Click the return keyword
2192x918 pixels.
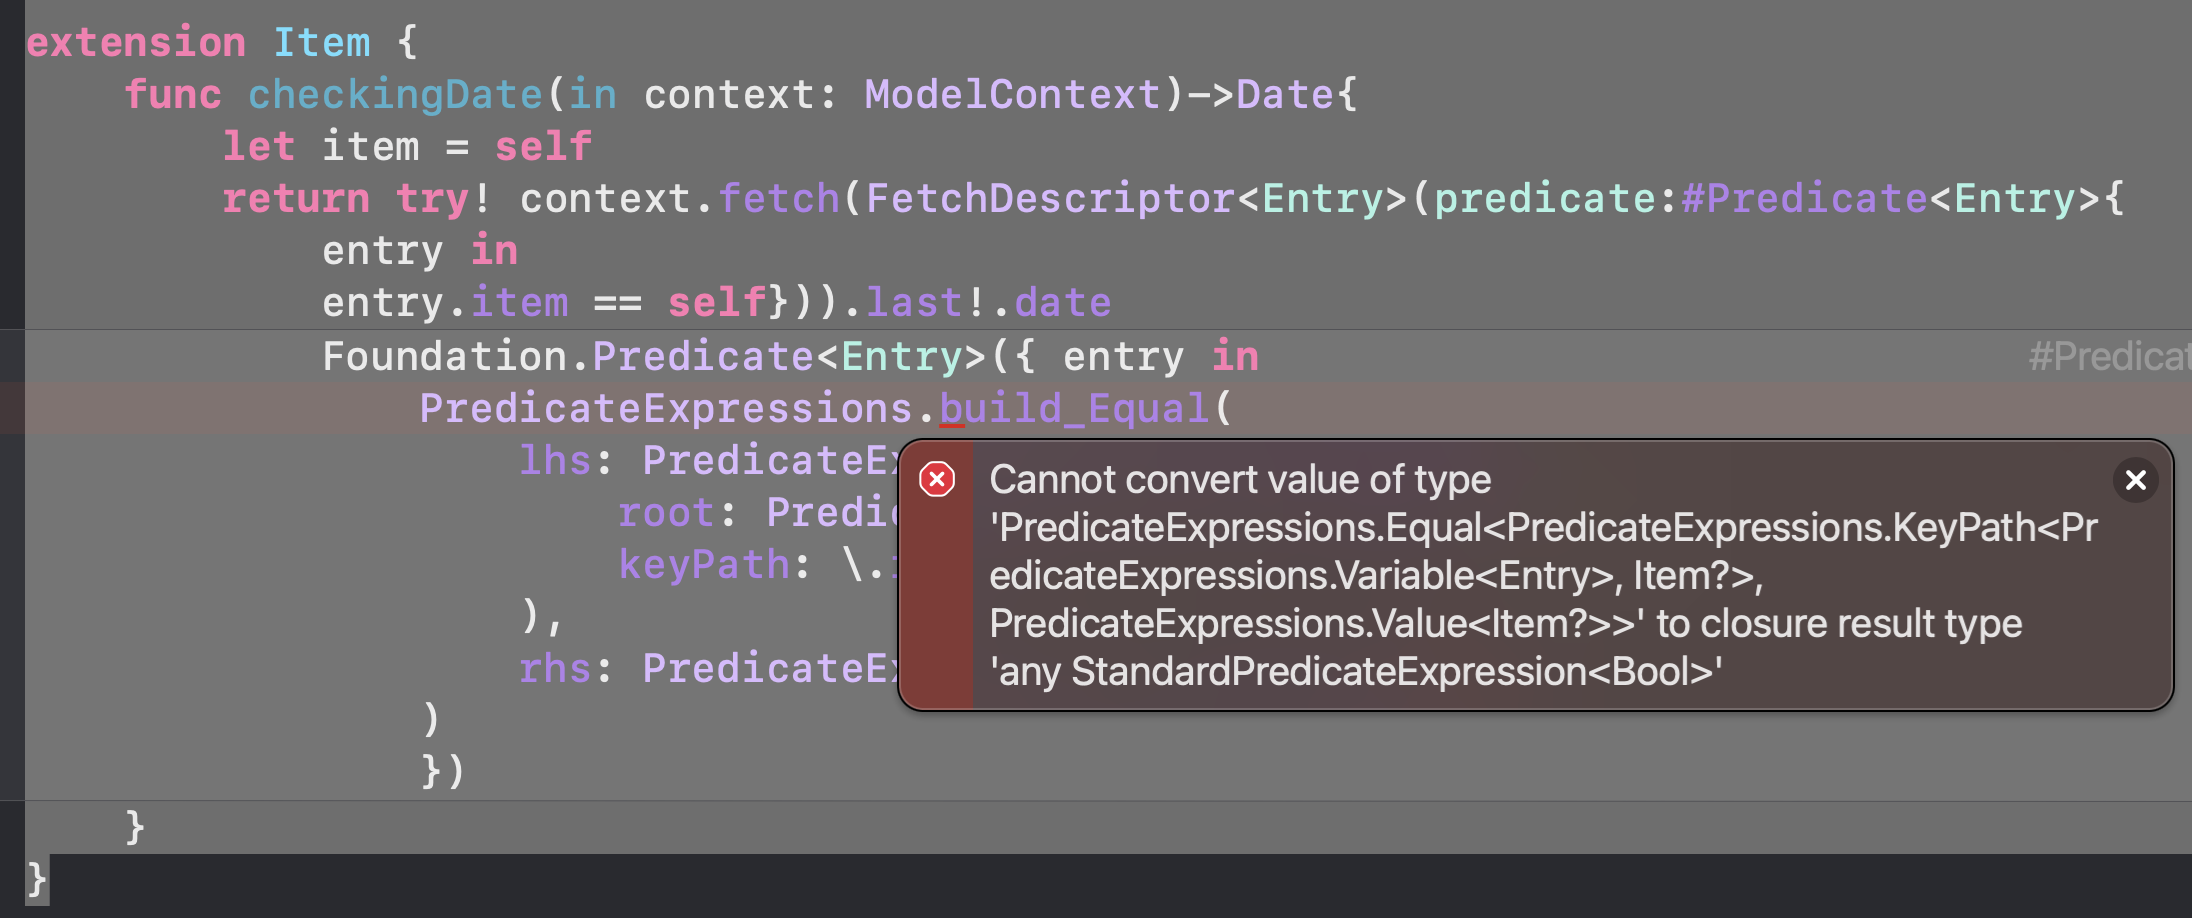coord(296,199)
